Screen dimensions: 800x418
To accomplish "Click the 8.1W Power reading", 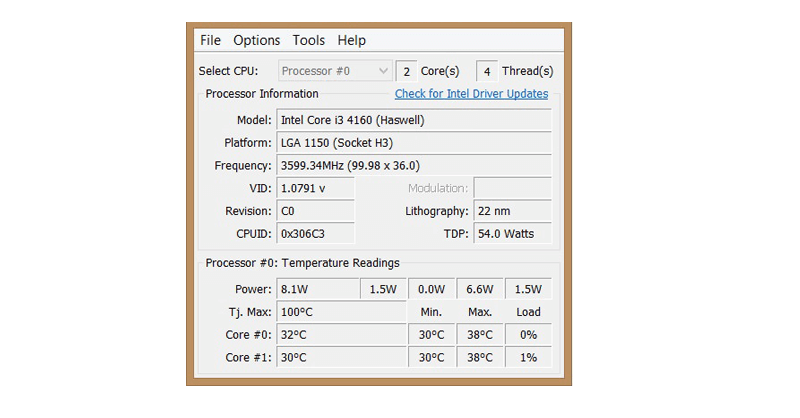I will (317, 289).
